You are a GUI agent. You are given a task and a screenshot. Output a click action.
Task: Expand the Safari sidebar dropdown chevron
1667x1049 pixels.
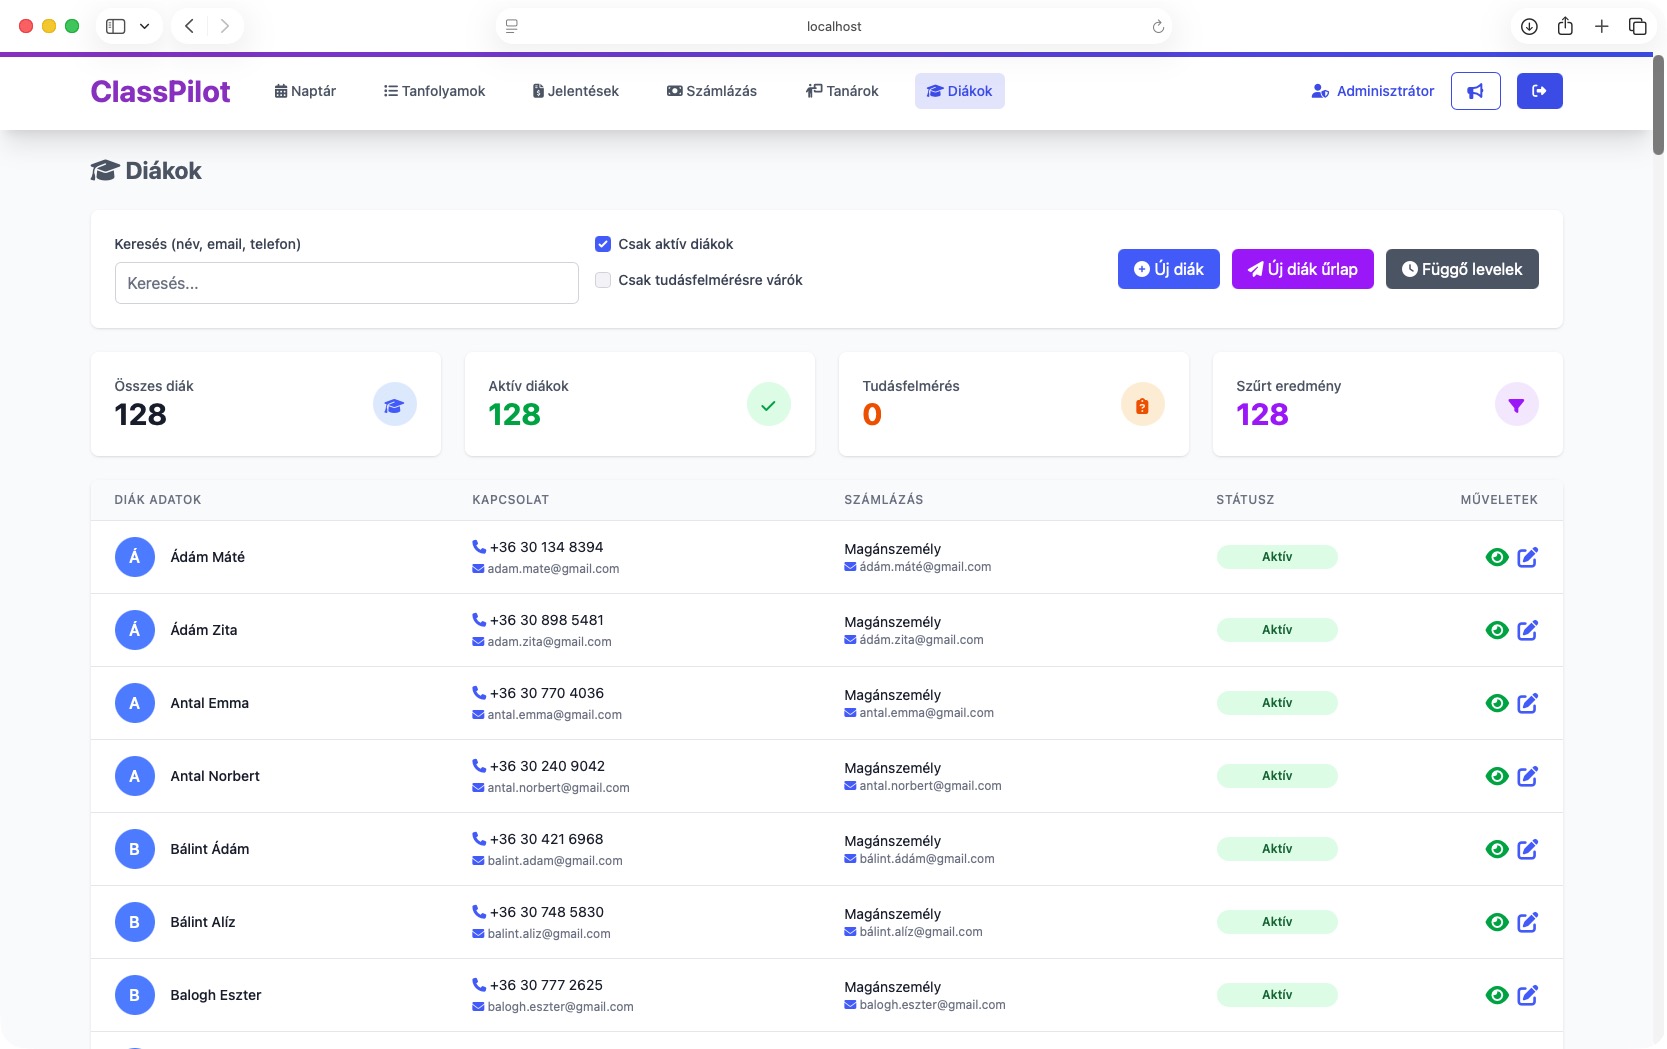144,27
